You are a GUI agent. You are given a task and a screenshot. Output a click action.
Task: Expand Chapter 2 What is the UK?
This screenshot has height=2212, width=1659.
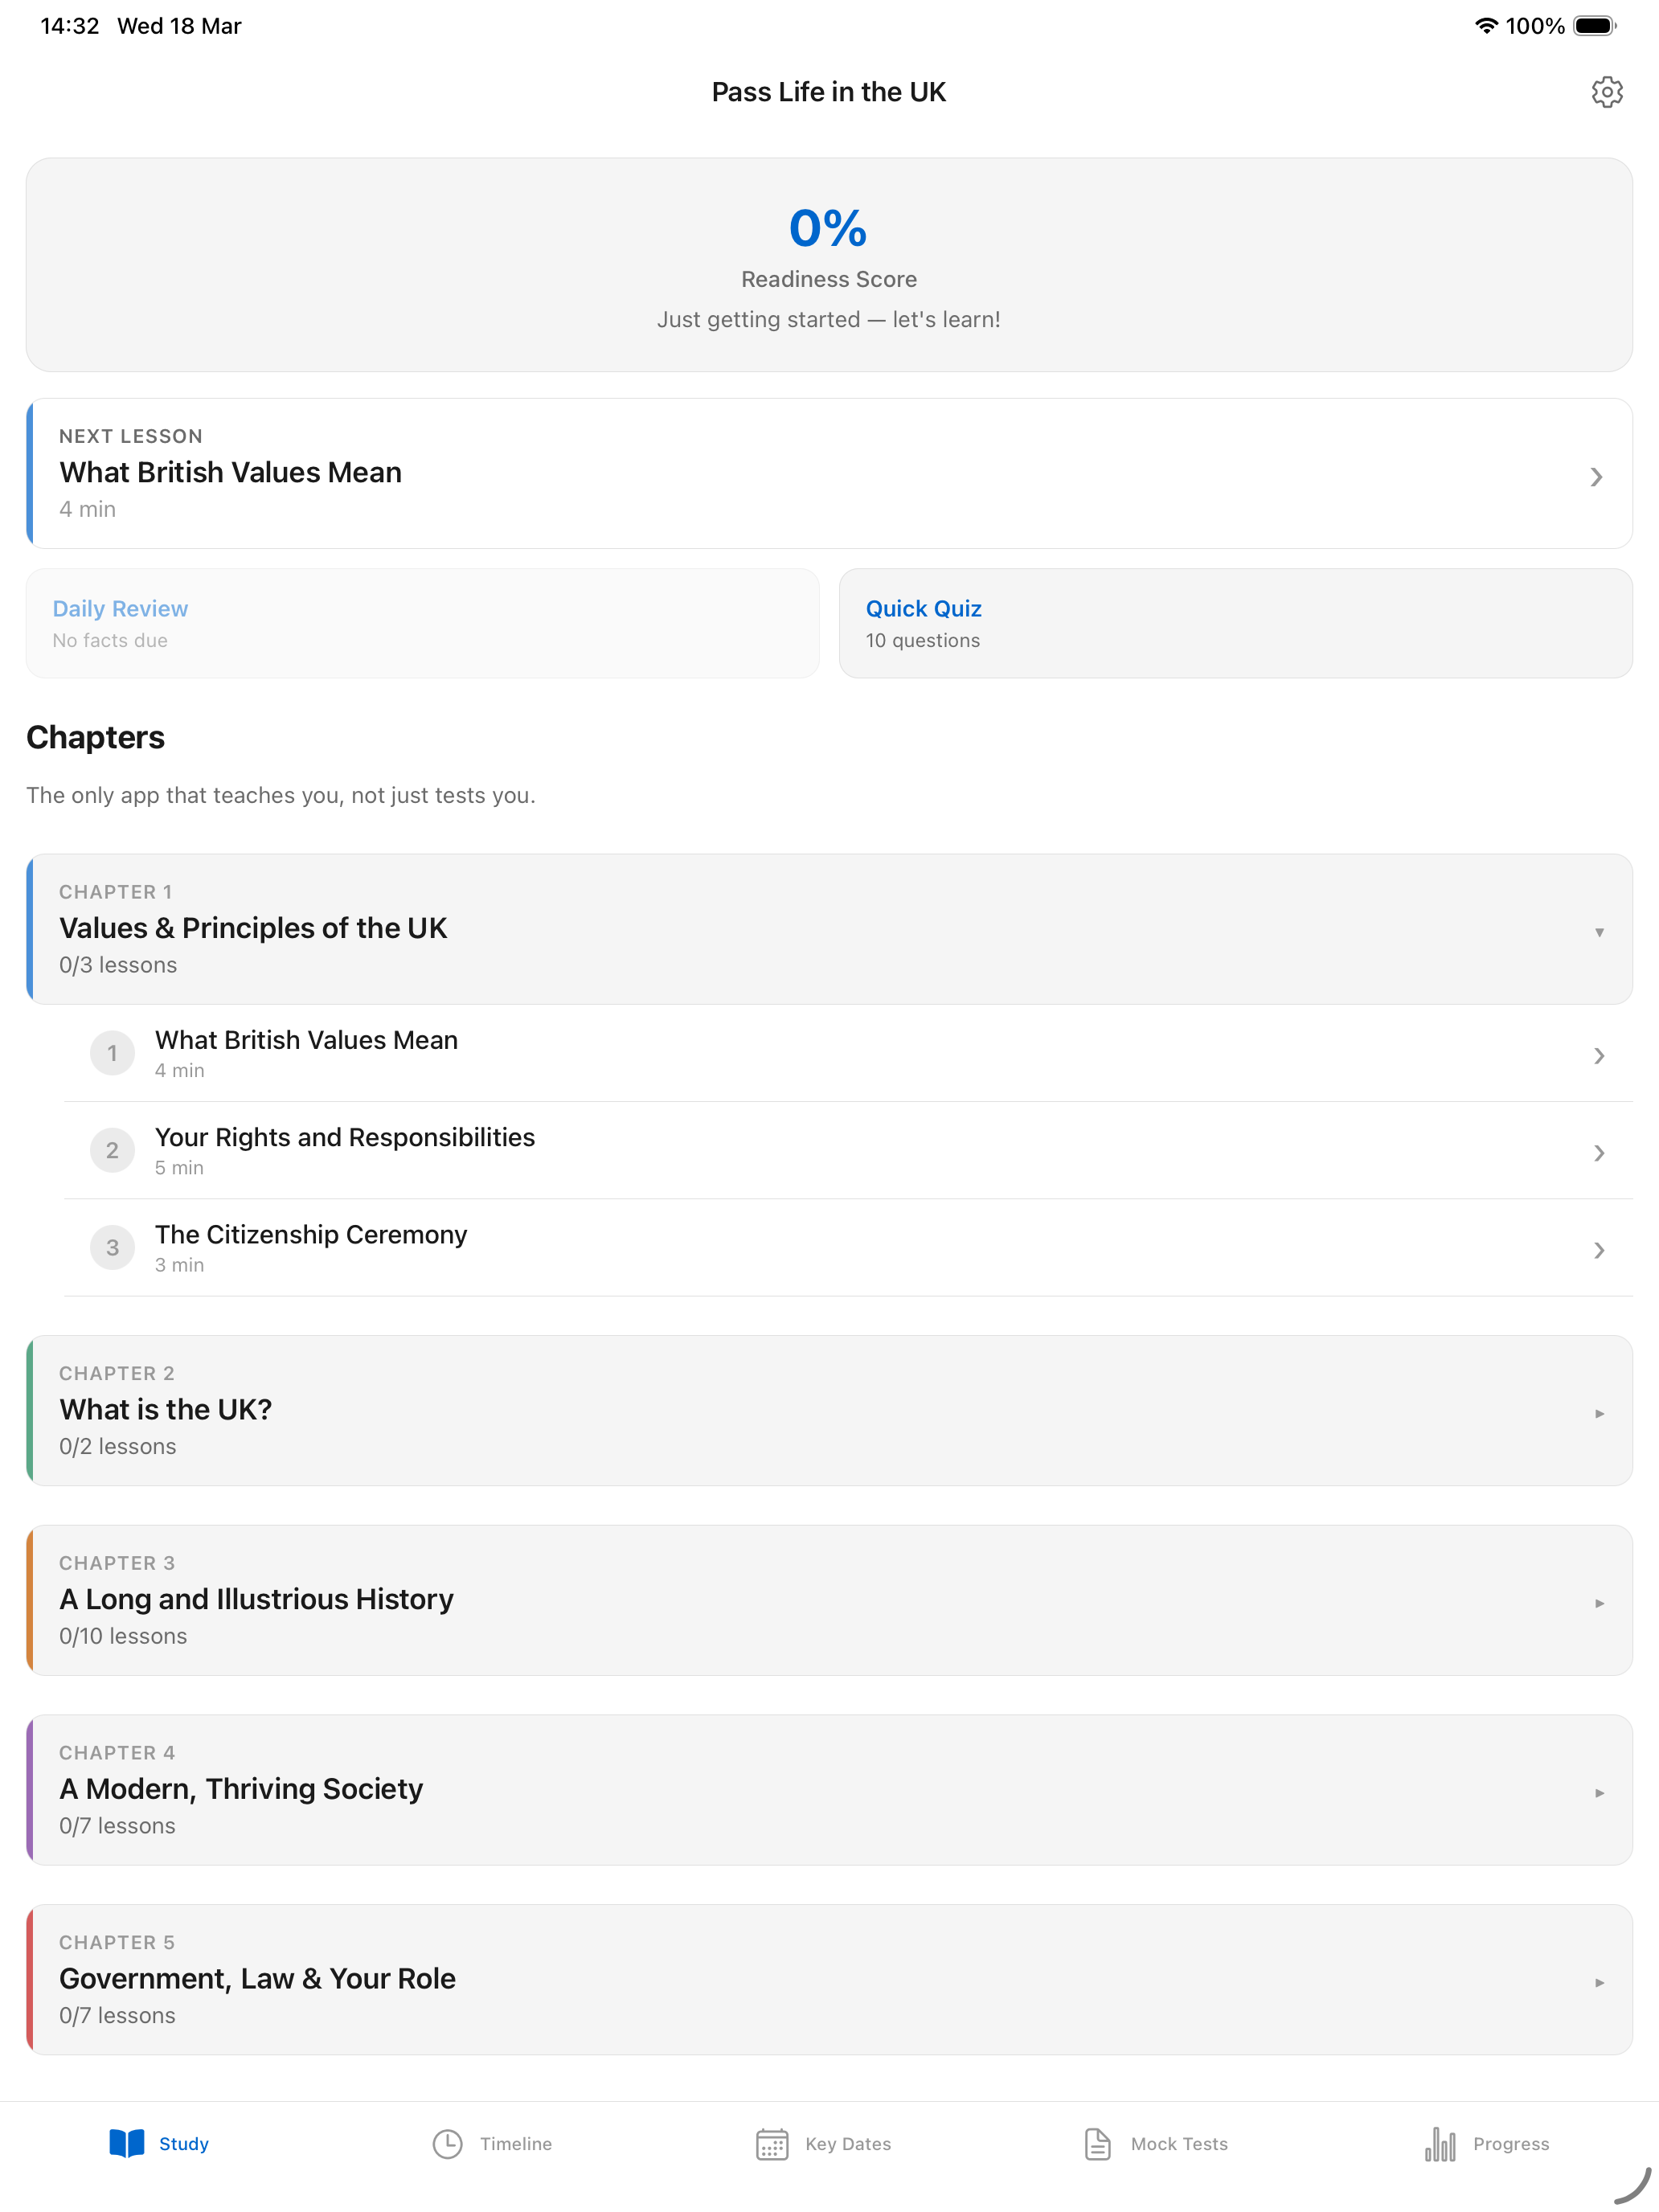click(829, 1410)
